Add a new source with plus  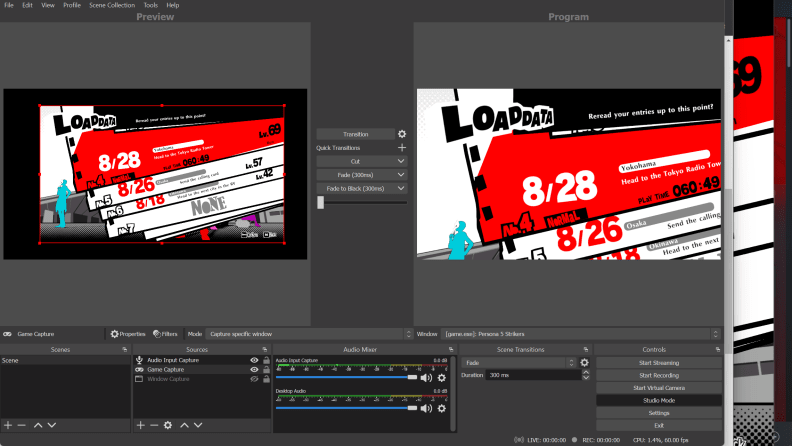click(140, 425)
